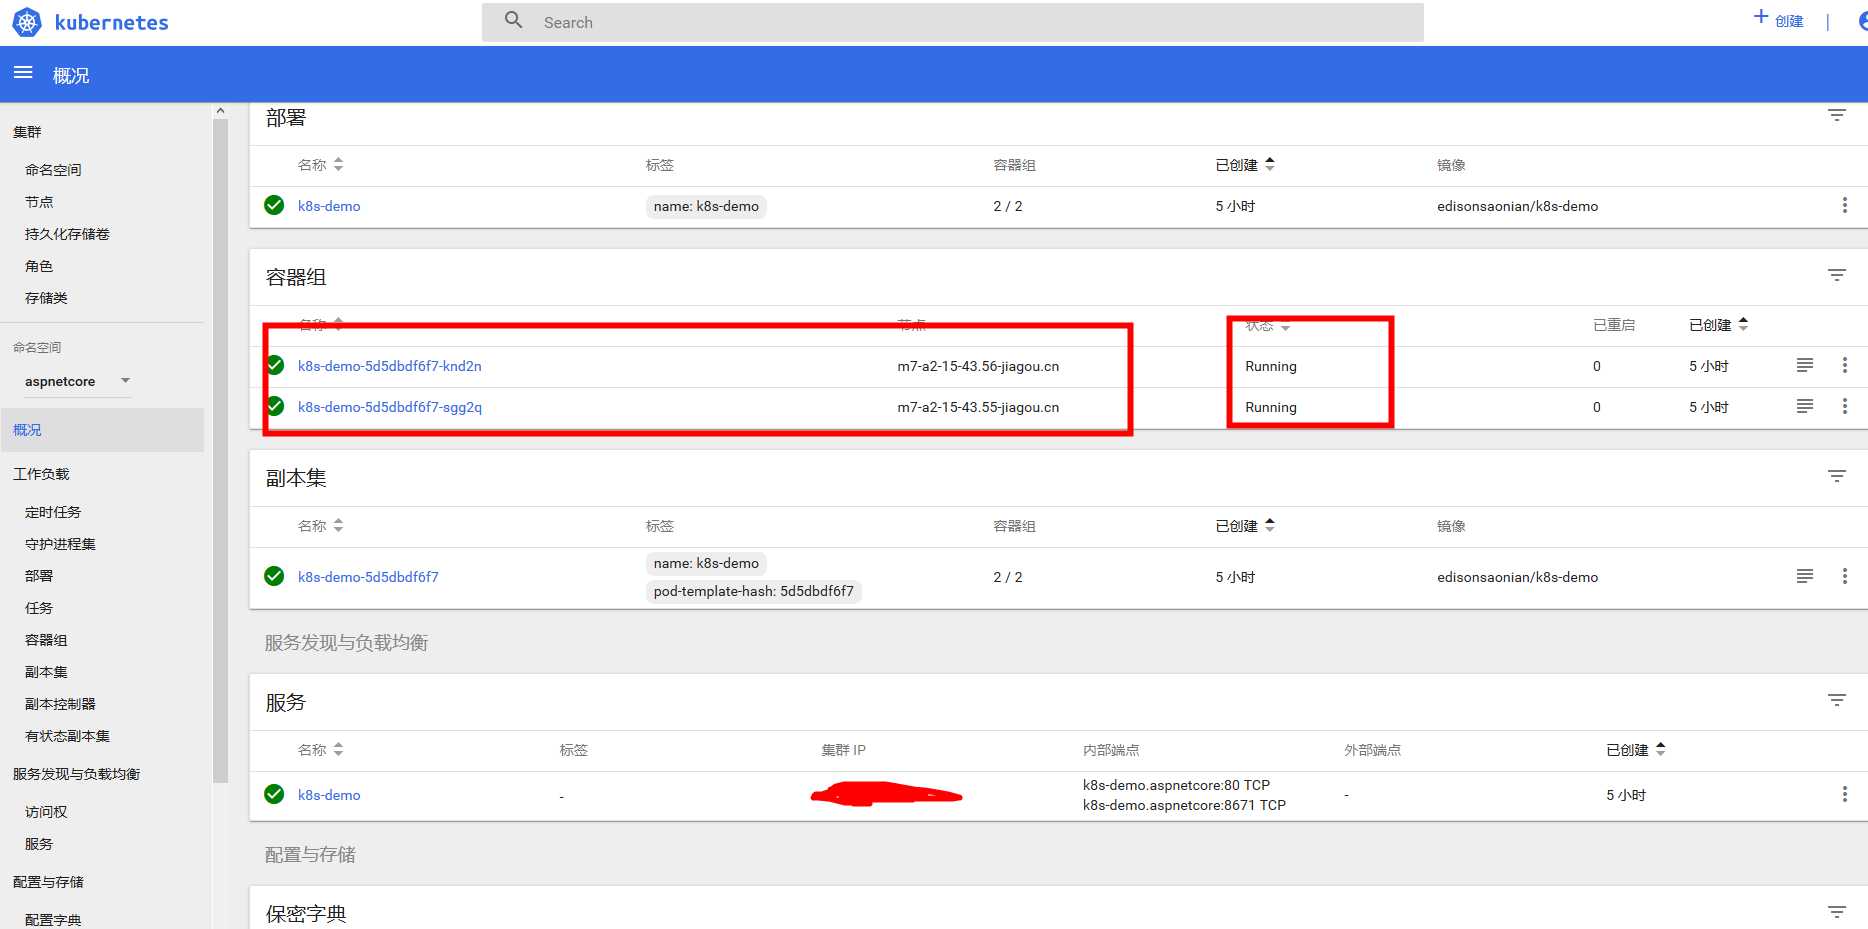This screenshot has width=1868, height=929.
Task: Open 任务 in the sidebar
Action: point(39,608)
